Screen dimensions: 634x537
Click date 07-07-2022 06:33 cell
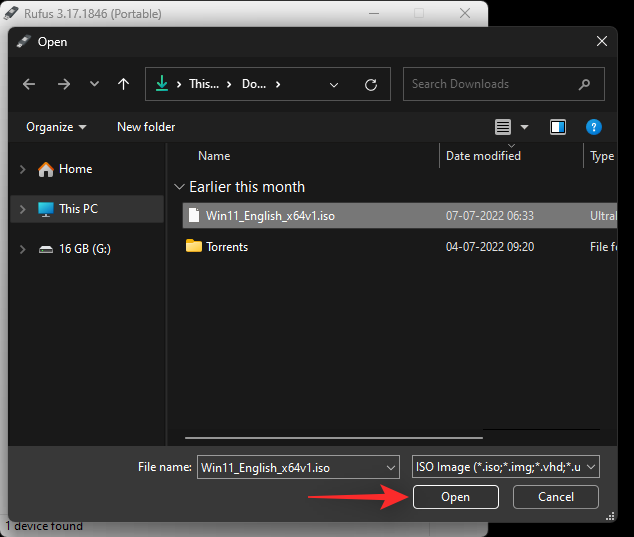(490, 216)
